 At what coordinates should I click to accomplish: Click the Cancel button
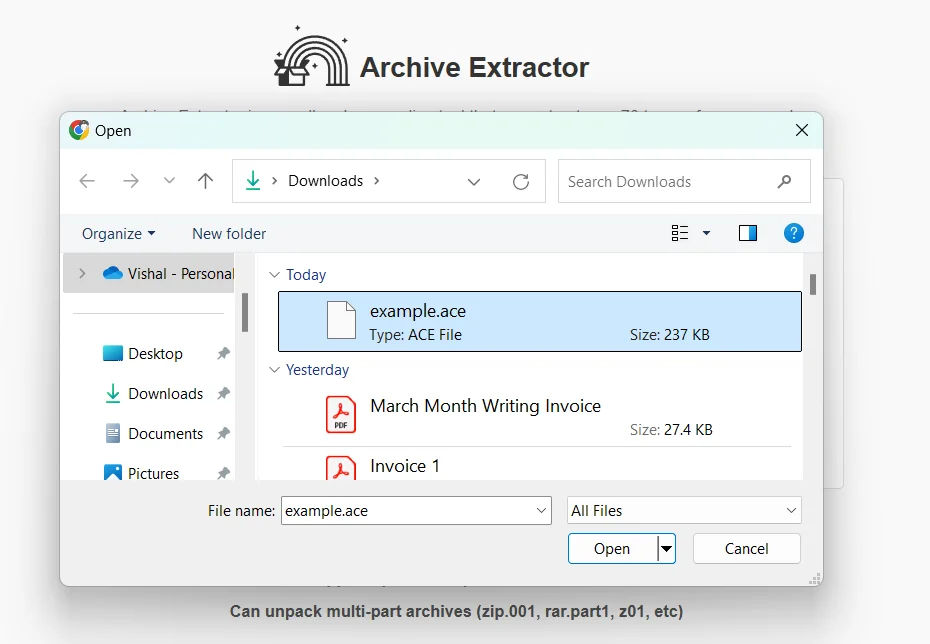747,549
